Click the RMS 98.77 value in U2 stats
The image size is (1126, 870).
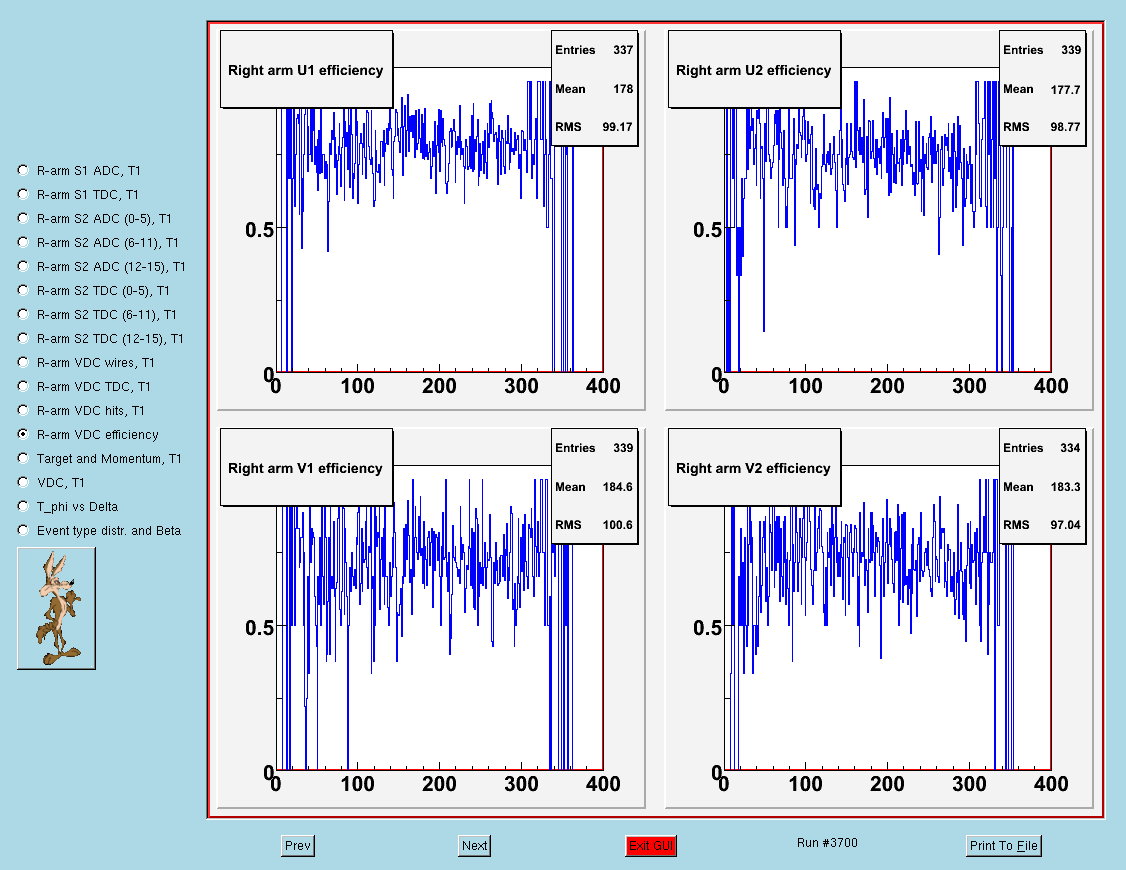coord(1066,127)
